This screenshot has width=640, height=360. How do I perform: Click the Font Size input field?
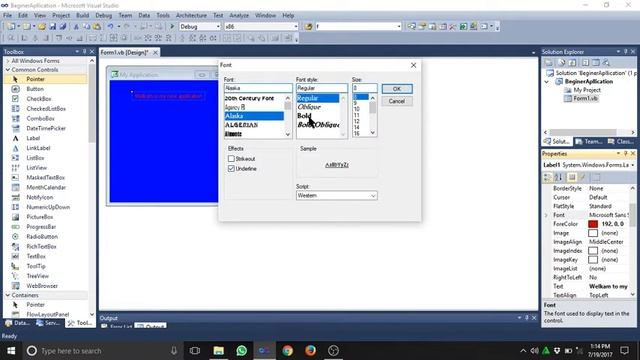click(x=364, y=88)
